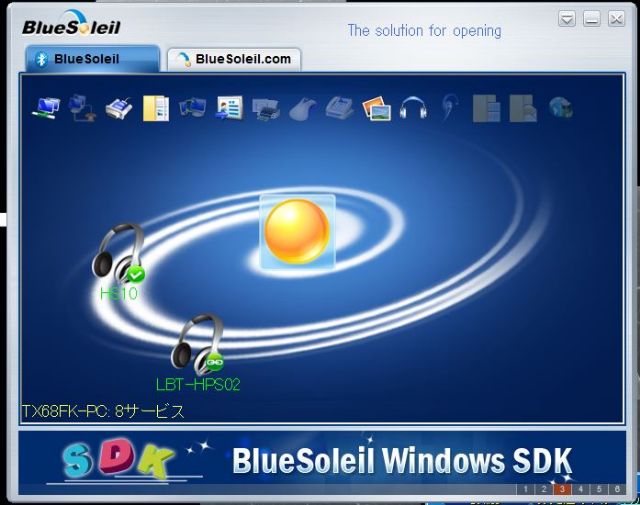
Task: Select the Dial-up Networking service icon
Action: tap(82, 107)
